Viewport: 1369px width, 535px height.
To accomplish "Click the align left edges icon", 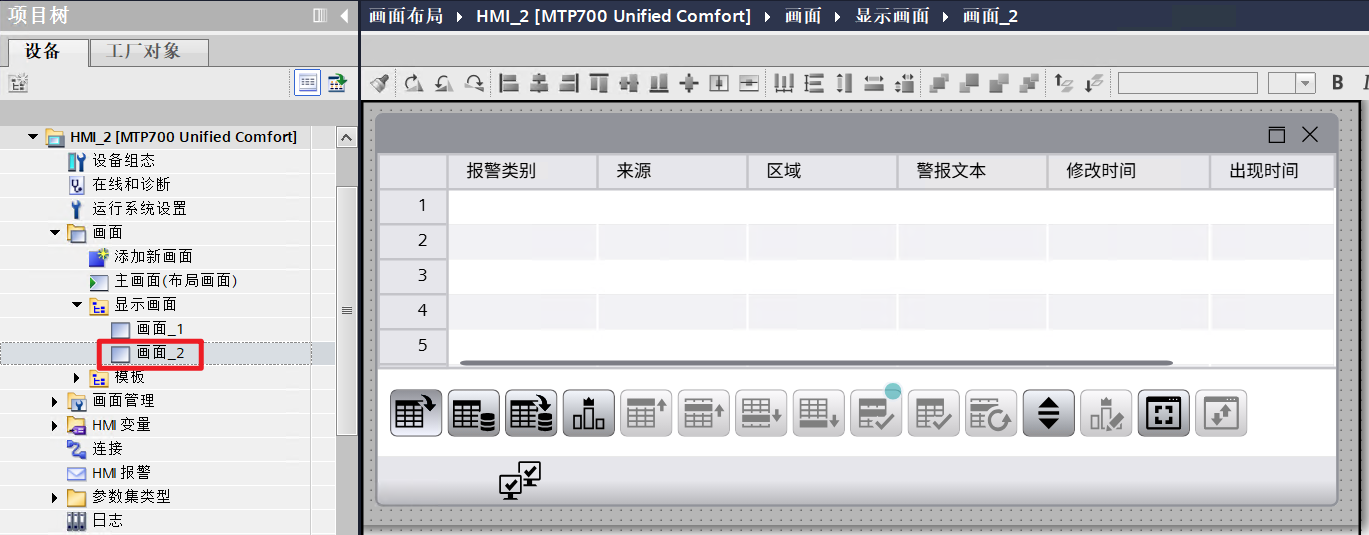I will click(509, 83).
